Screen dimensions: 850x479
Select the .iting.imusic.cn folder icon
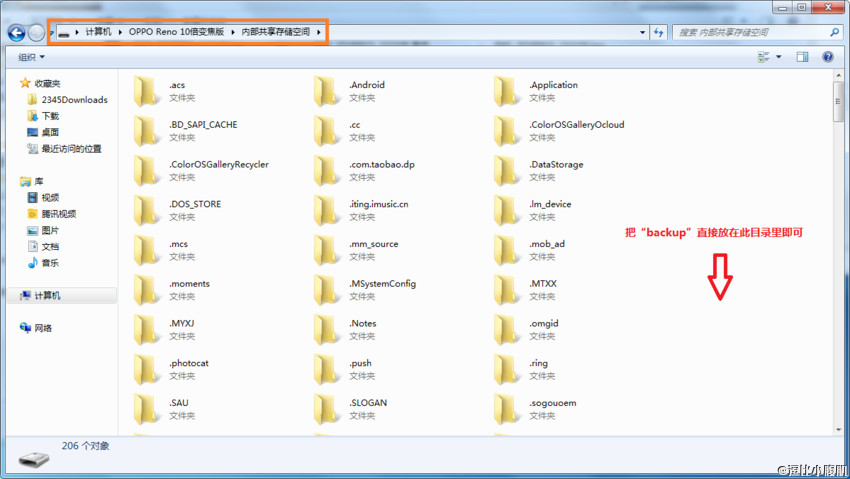point(326,210)
